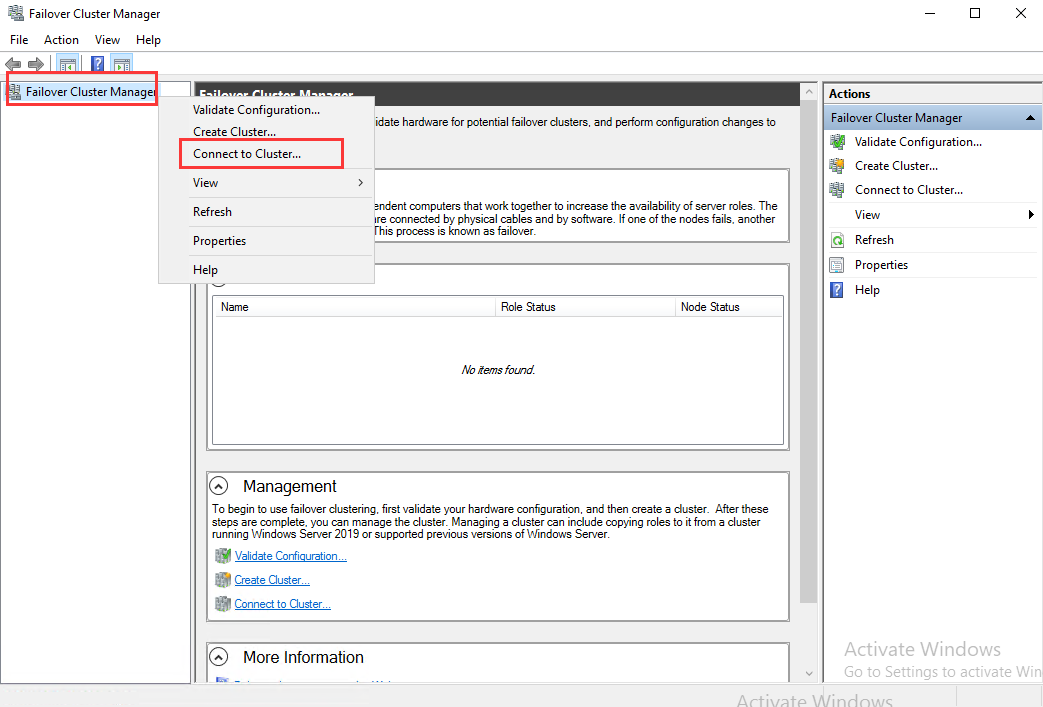Click the green Refresh icon in the Actions pane
Viewport: 1043px width, 707px height.
point(837,240)
